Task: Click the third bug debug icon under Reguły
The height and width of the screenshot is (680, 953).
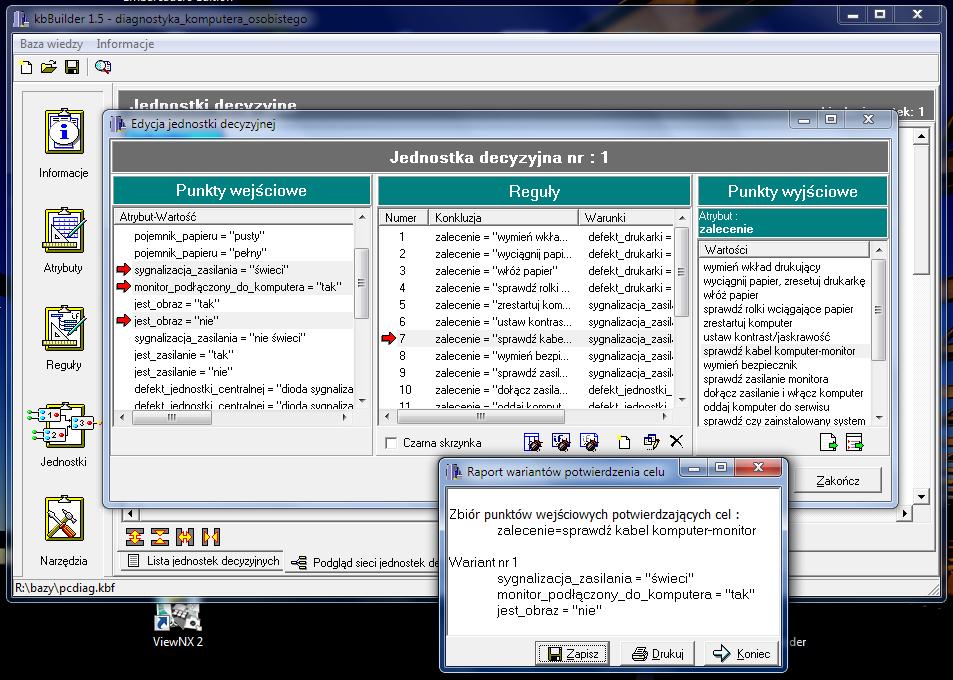Action: [589, 442]
